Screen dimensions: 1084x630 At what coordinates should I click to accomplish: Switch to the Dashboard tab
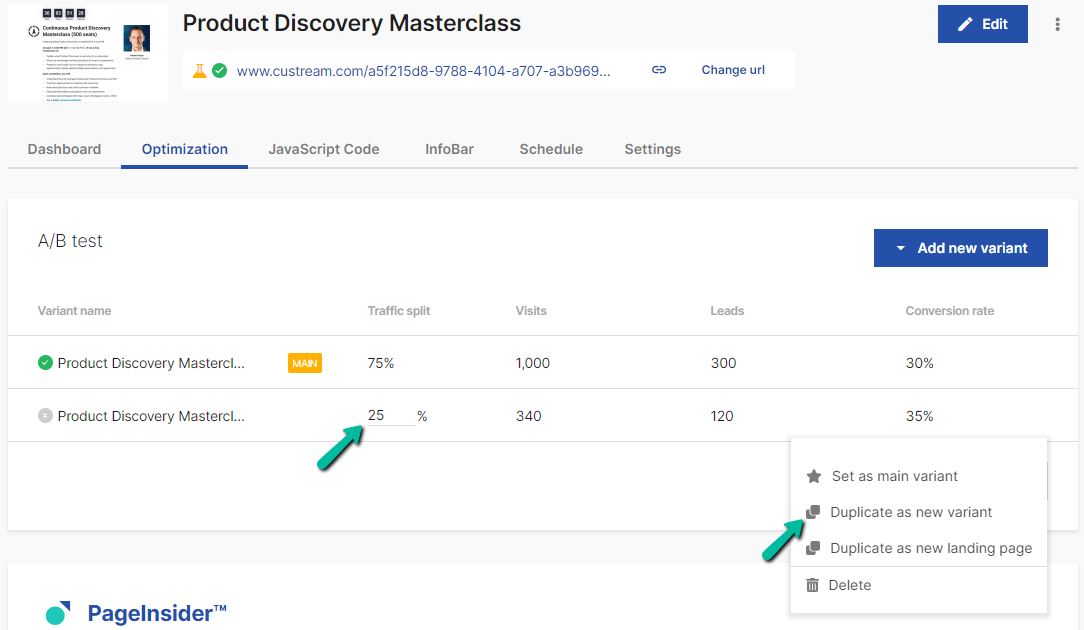[x=64, y=149]
